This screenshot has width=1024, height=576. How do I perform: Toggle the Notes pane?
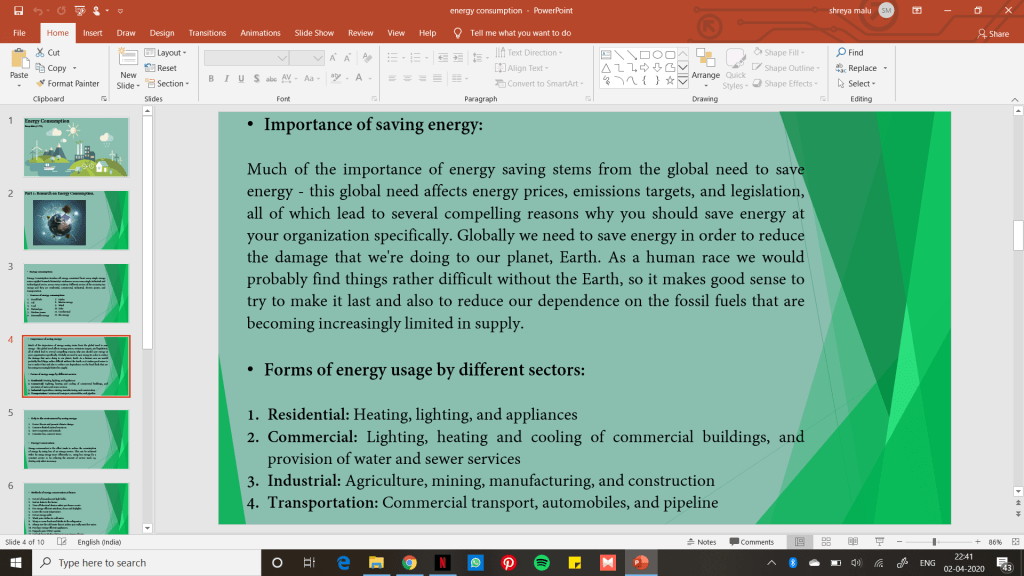(x=701, y=542)
